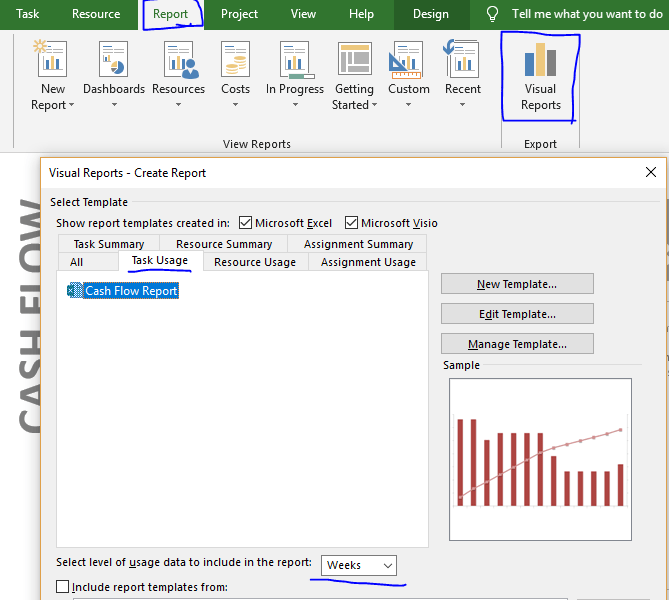Switch to the Resource Usage tab
This screenshot has width=669, height=600.
254,262
